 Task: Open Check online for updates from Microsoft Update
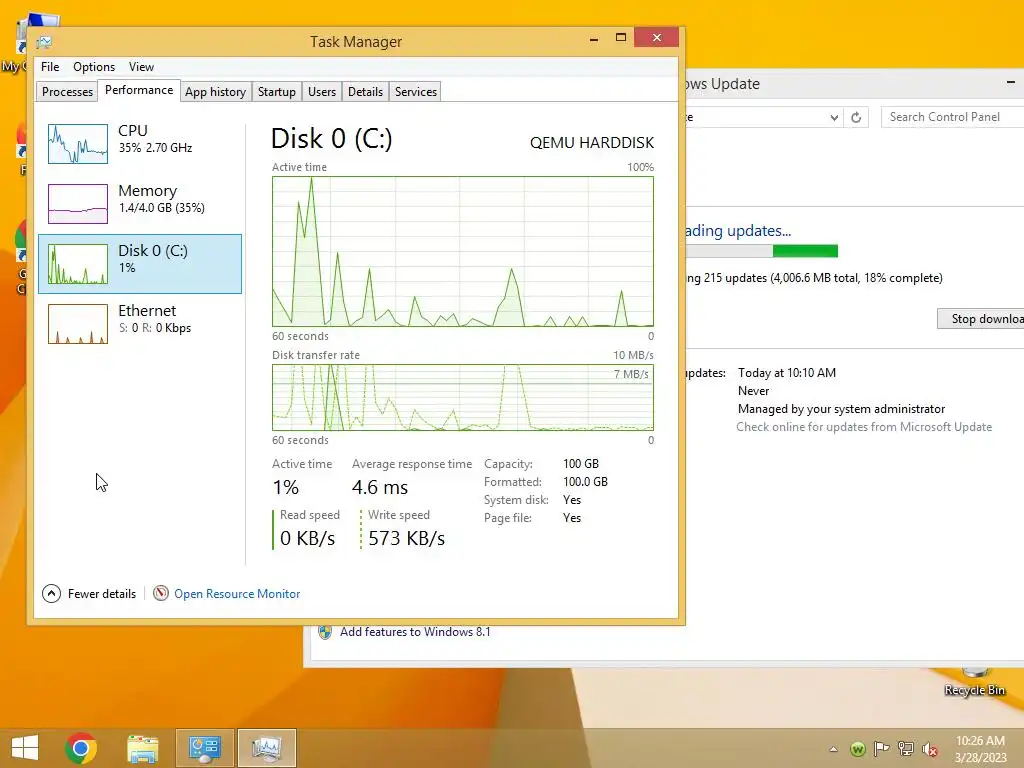pyautogui.click(x=864, y=427)
